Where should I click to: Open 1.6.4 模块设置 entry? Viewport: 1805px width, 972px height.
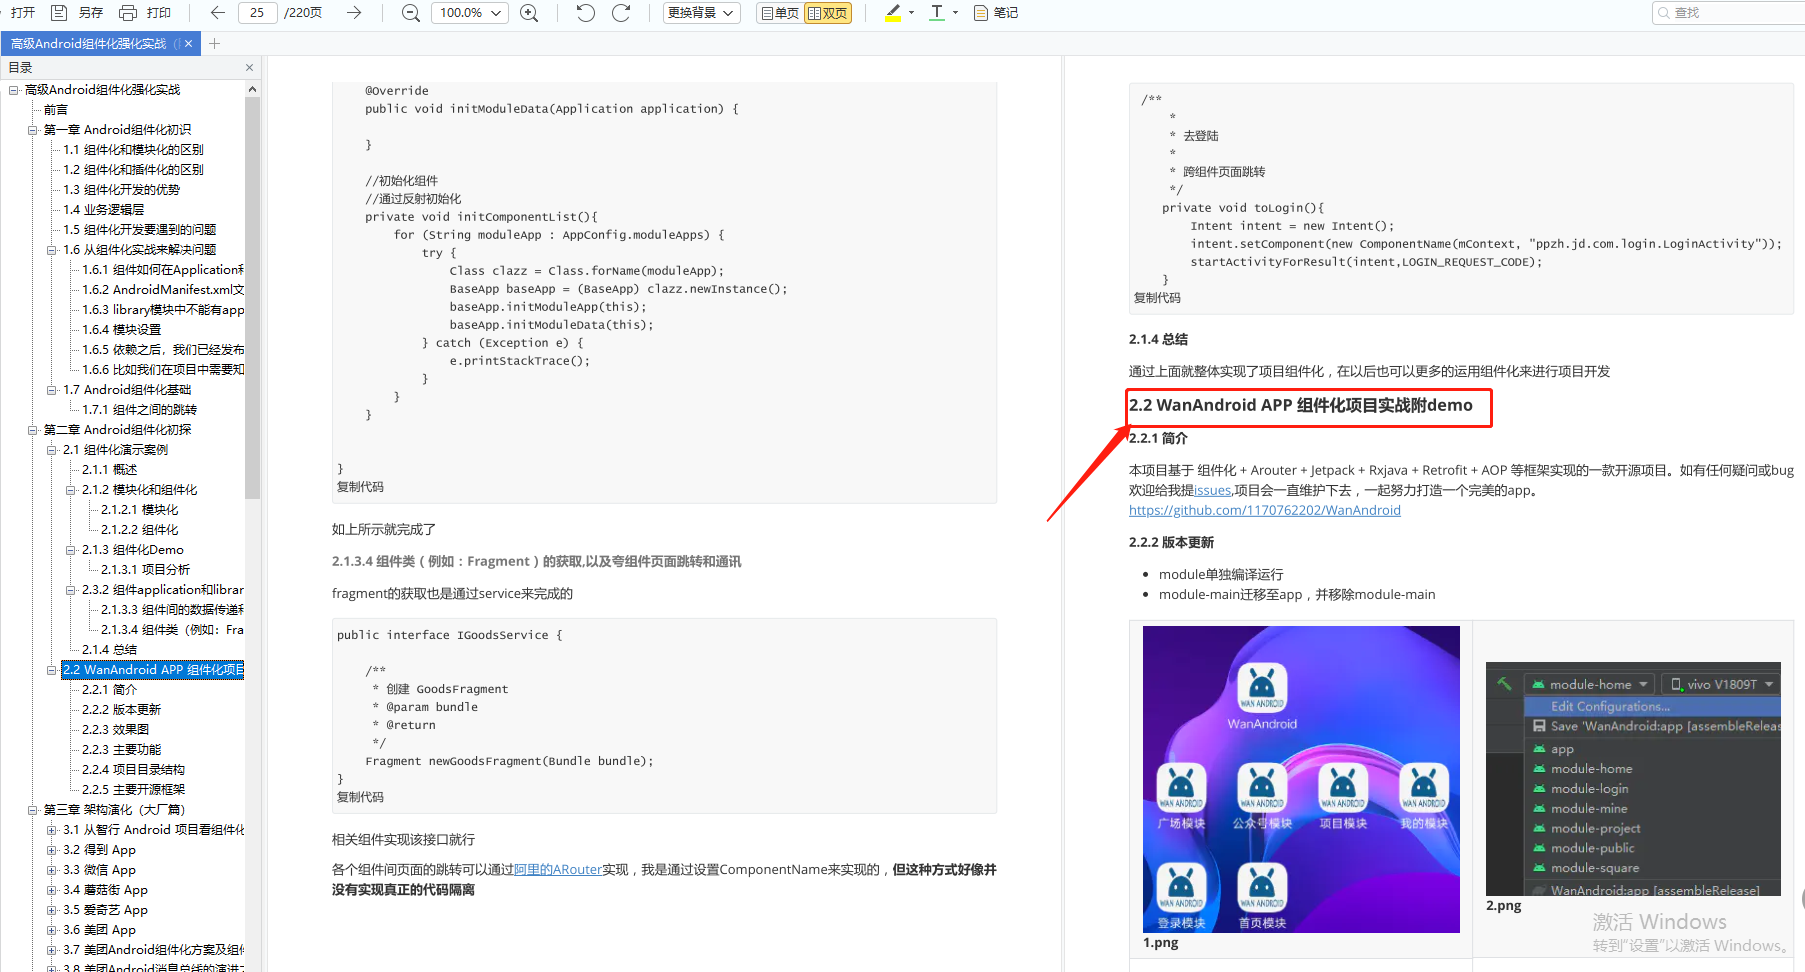click(121, 330)
